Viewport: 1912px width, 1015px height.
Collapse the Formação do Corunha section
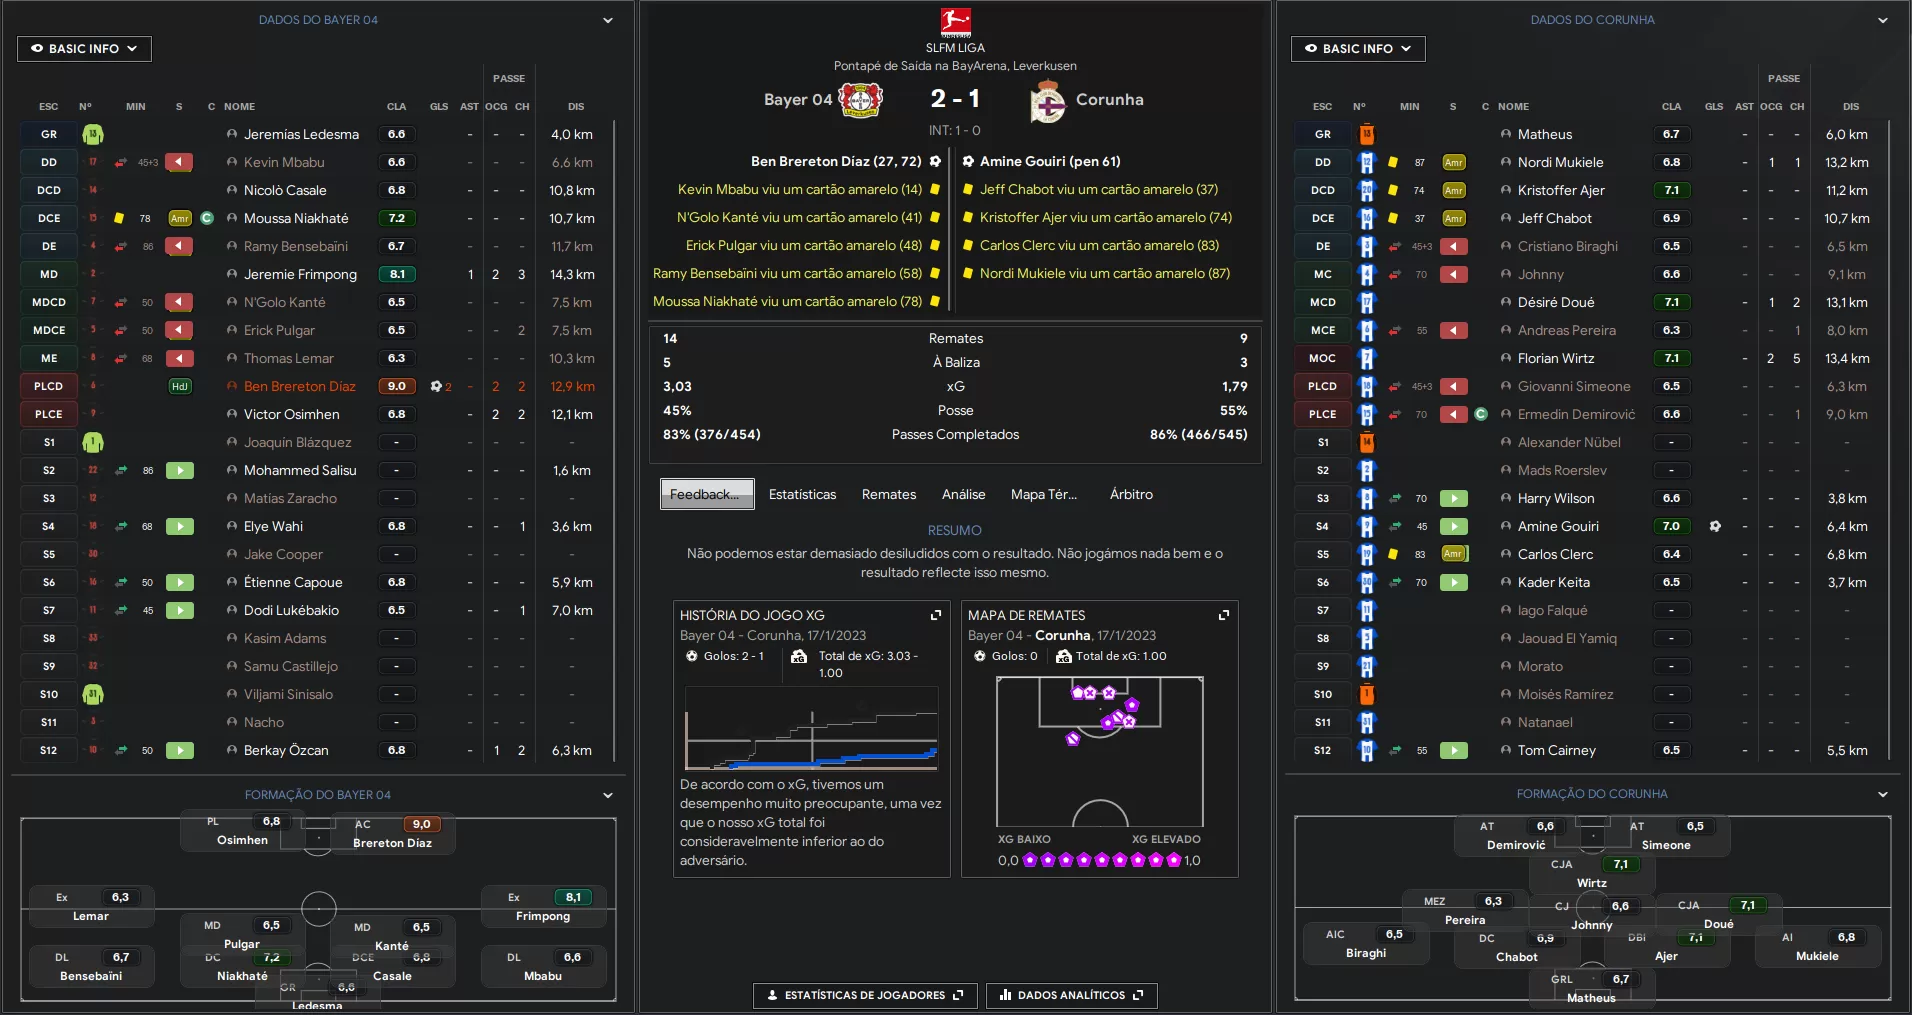pos(1883,794)
